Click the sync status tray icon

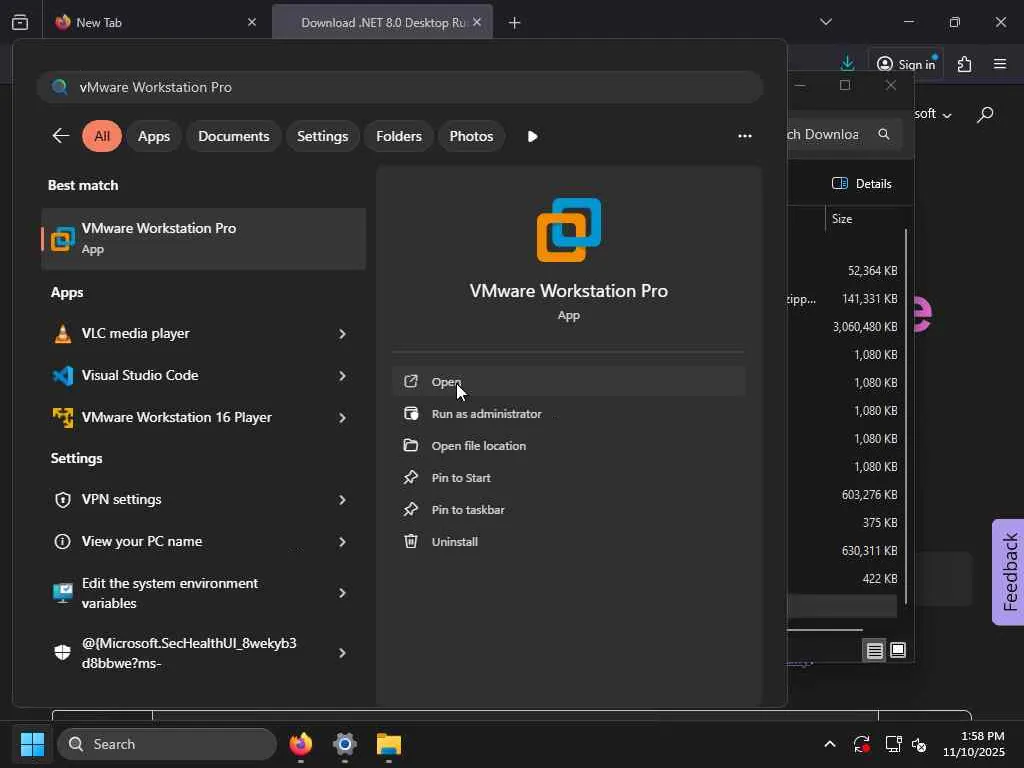coord(861,744)
